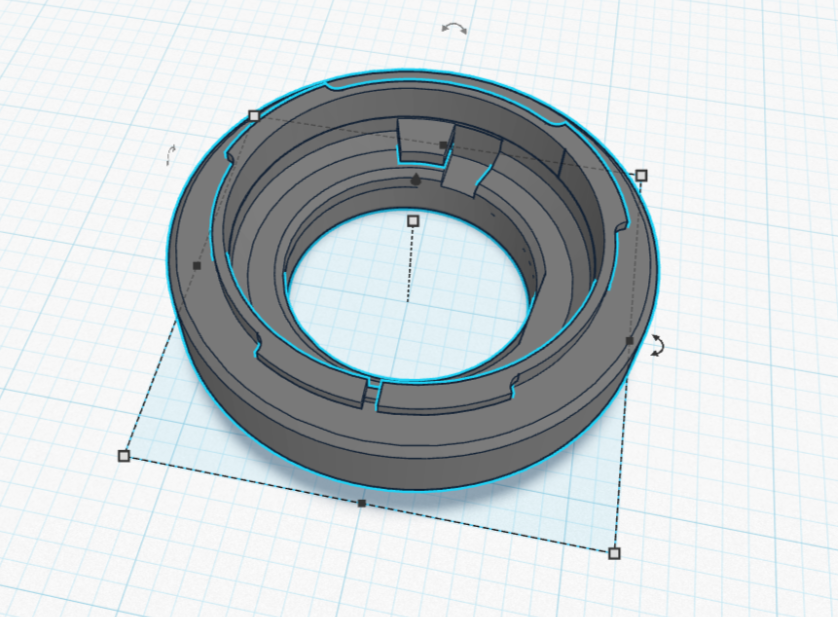Select the white height handle above the hole
This screenshot has height=617, width=838.
coord(413,220)
